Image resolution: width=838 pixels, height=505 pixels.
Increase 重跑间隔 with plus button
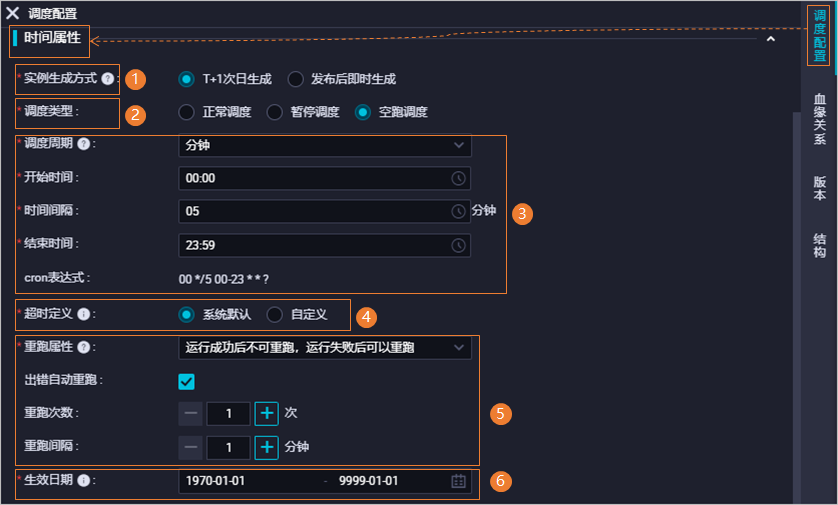click(x=267, y=447)
